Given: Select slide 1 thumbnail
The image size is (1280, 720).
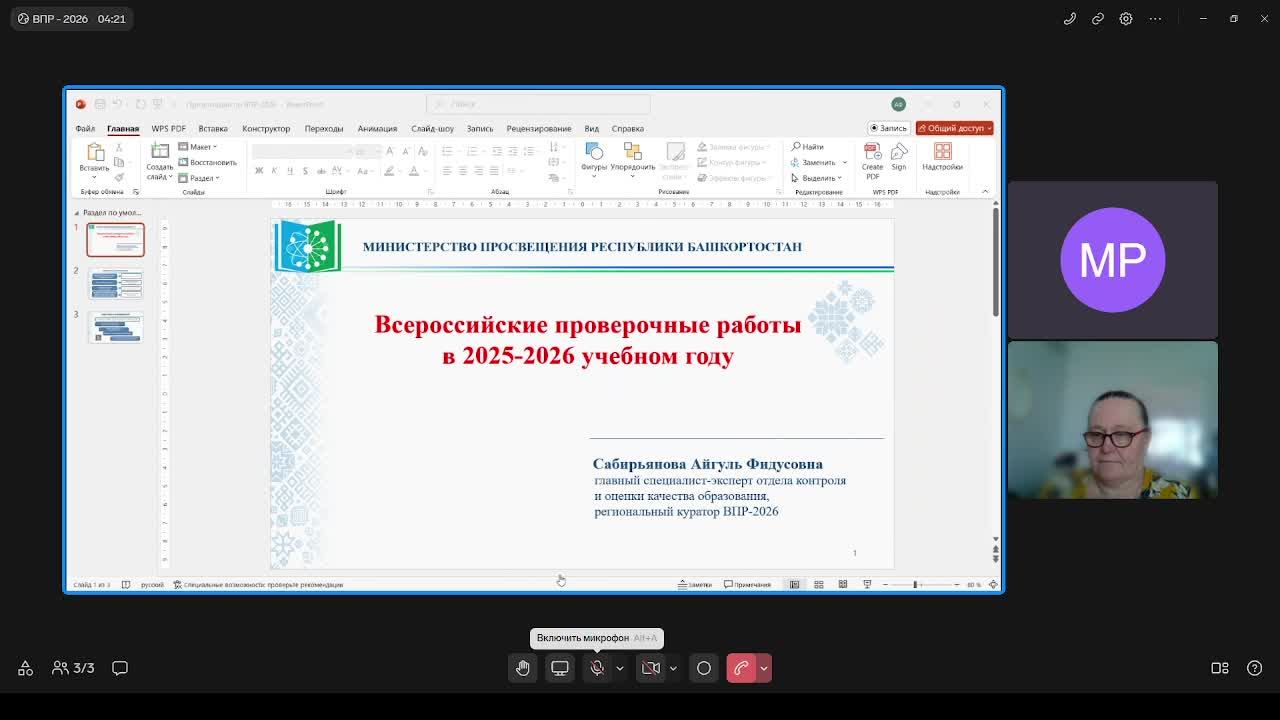Looking at the screenshot, I should coord(116,240).
